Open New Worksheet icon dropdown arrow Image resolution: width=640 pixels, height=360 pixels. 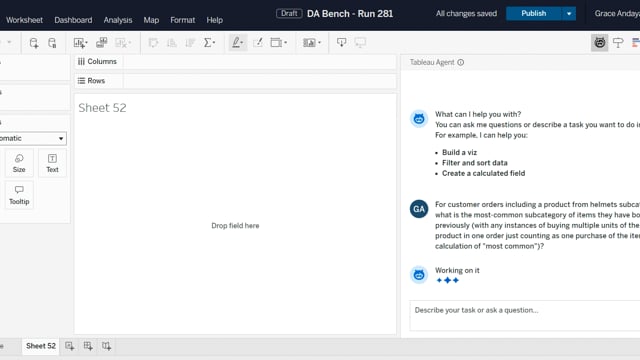[x=87, y=42]
